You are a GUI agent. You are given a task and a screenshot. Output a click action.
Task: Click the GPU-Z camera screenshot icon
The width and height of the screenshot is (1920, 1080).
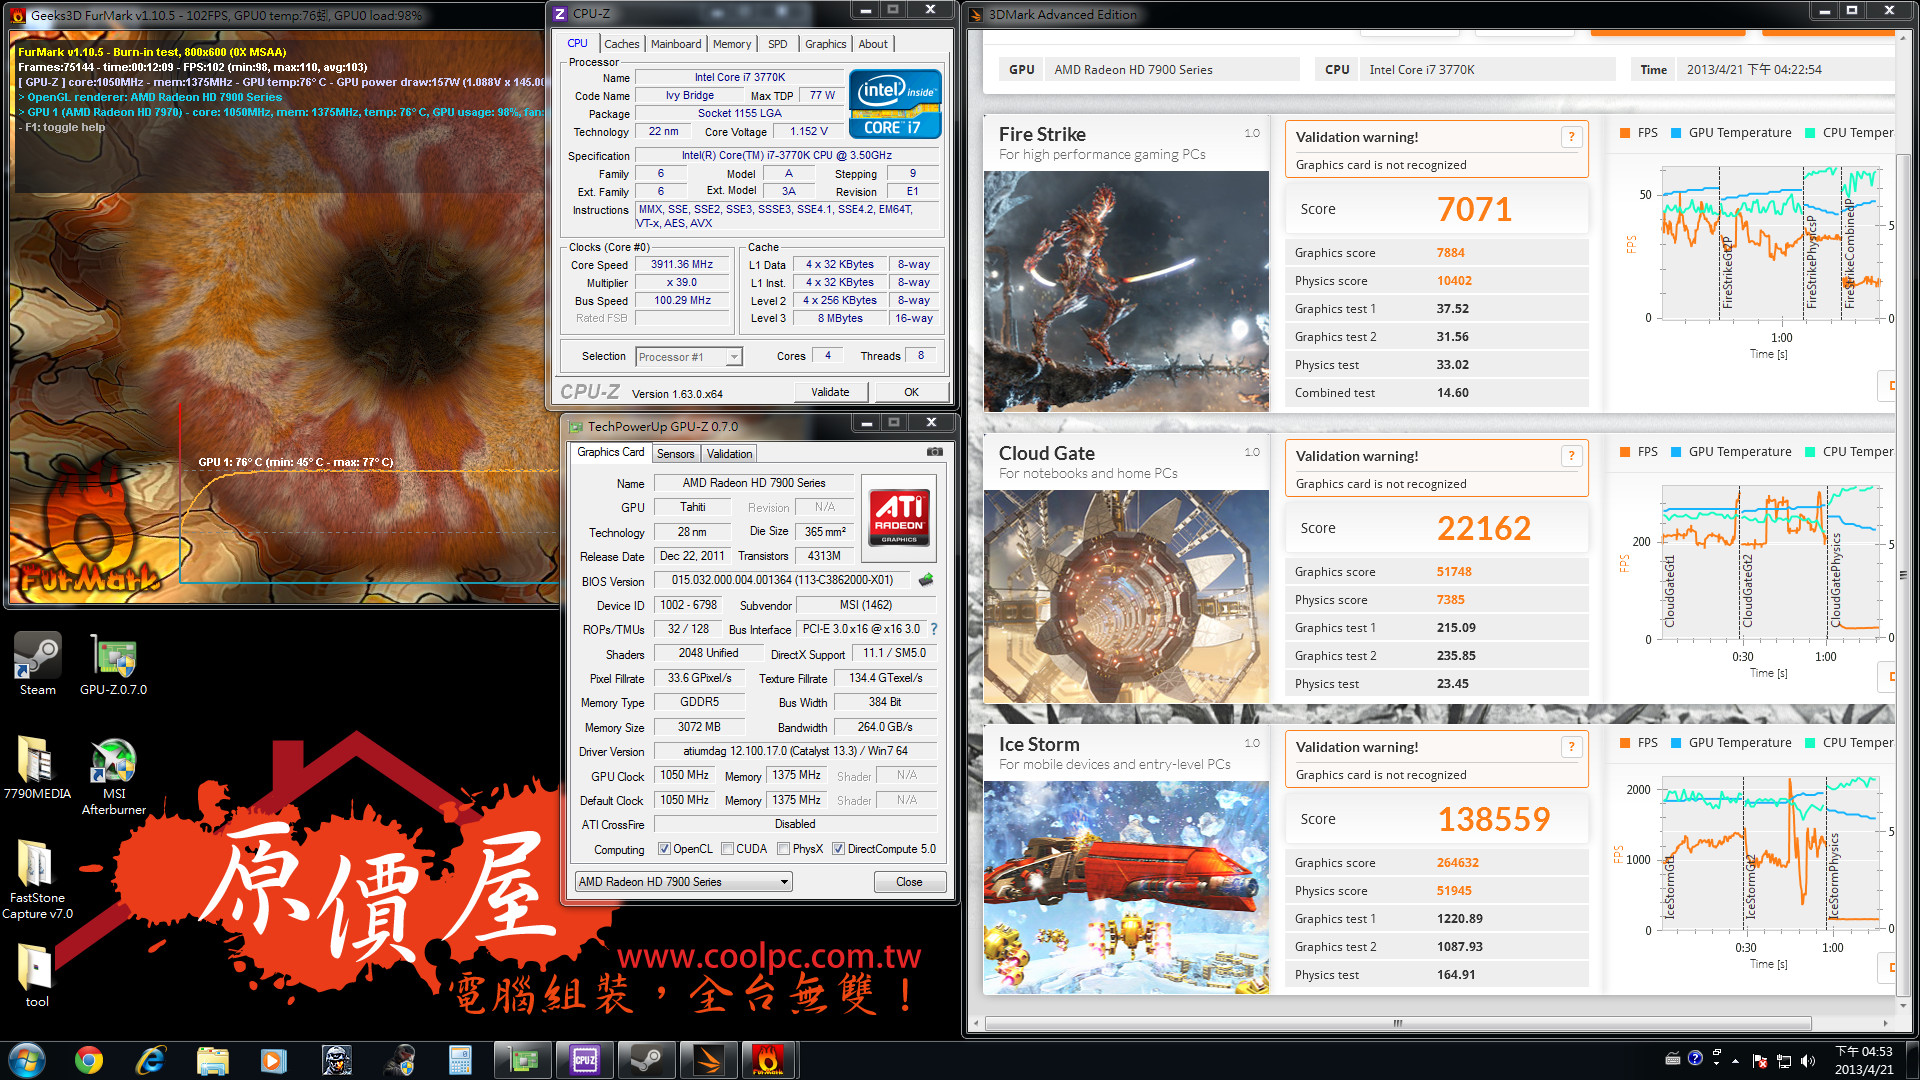(x=935, y=452)
